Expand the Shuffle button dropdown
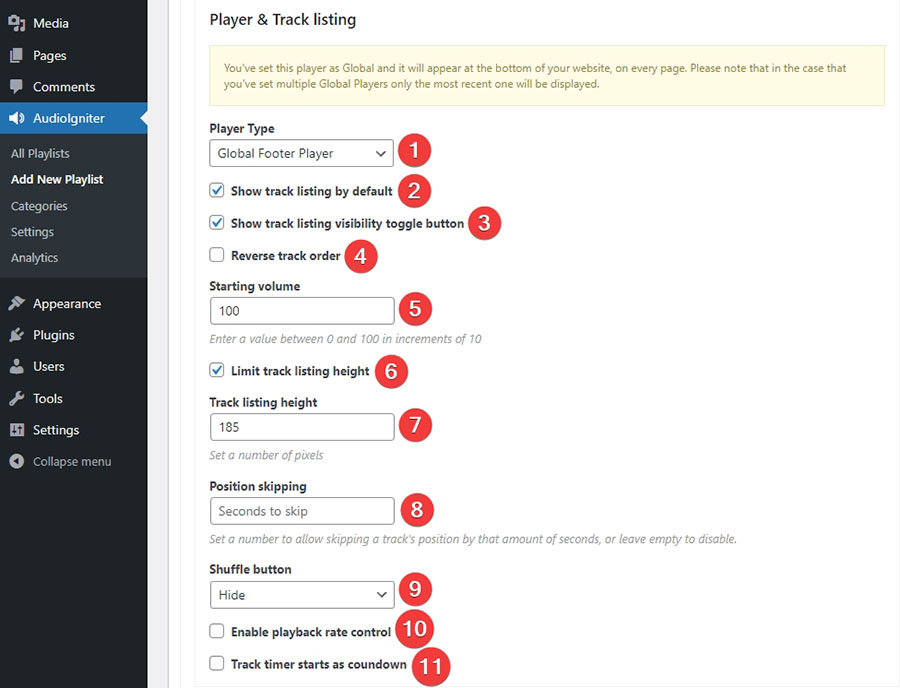The image size is (900, 688). [302, 595]
